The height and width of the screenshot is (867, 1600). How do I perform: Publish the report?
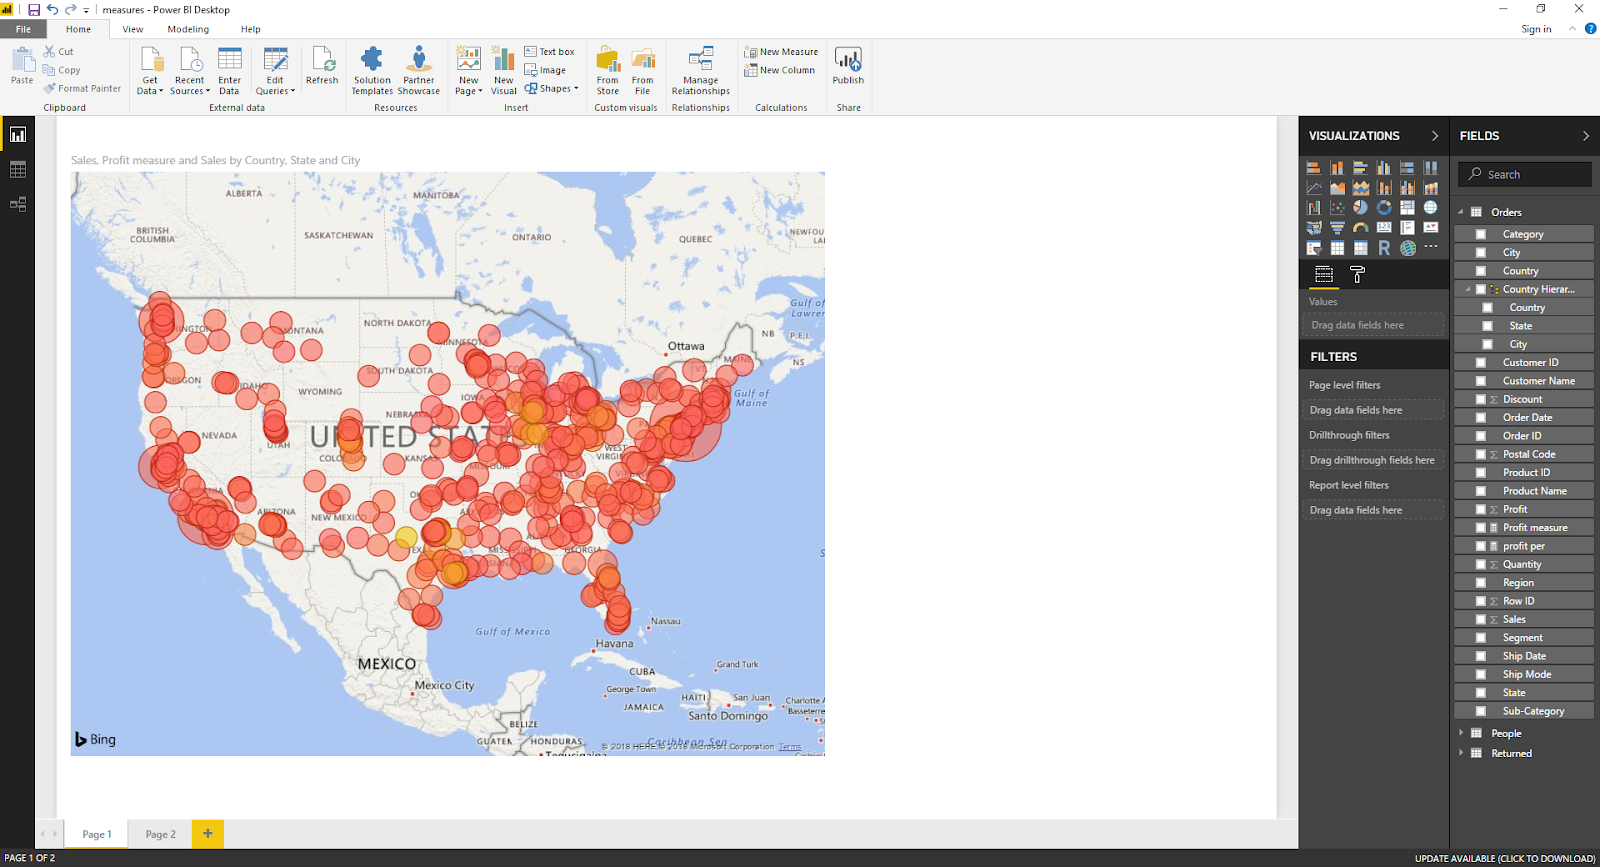pyautogui.click(x=848, y=66)
